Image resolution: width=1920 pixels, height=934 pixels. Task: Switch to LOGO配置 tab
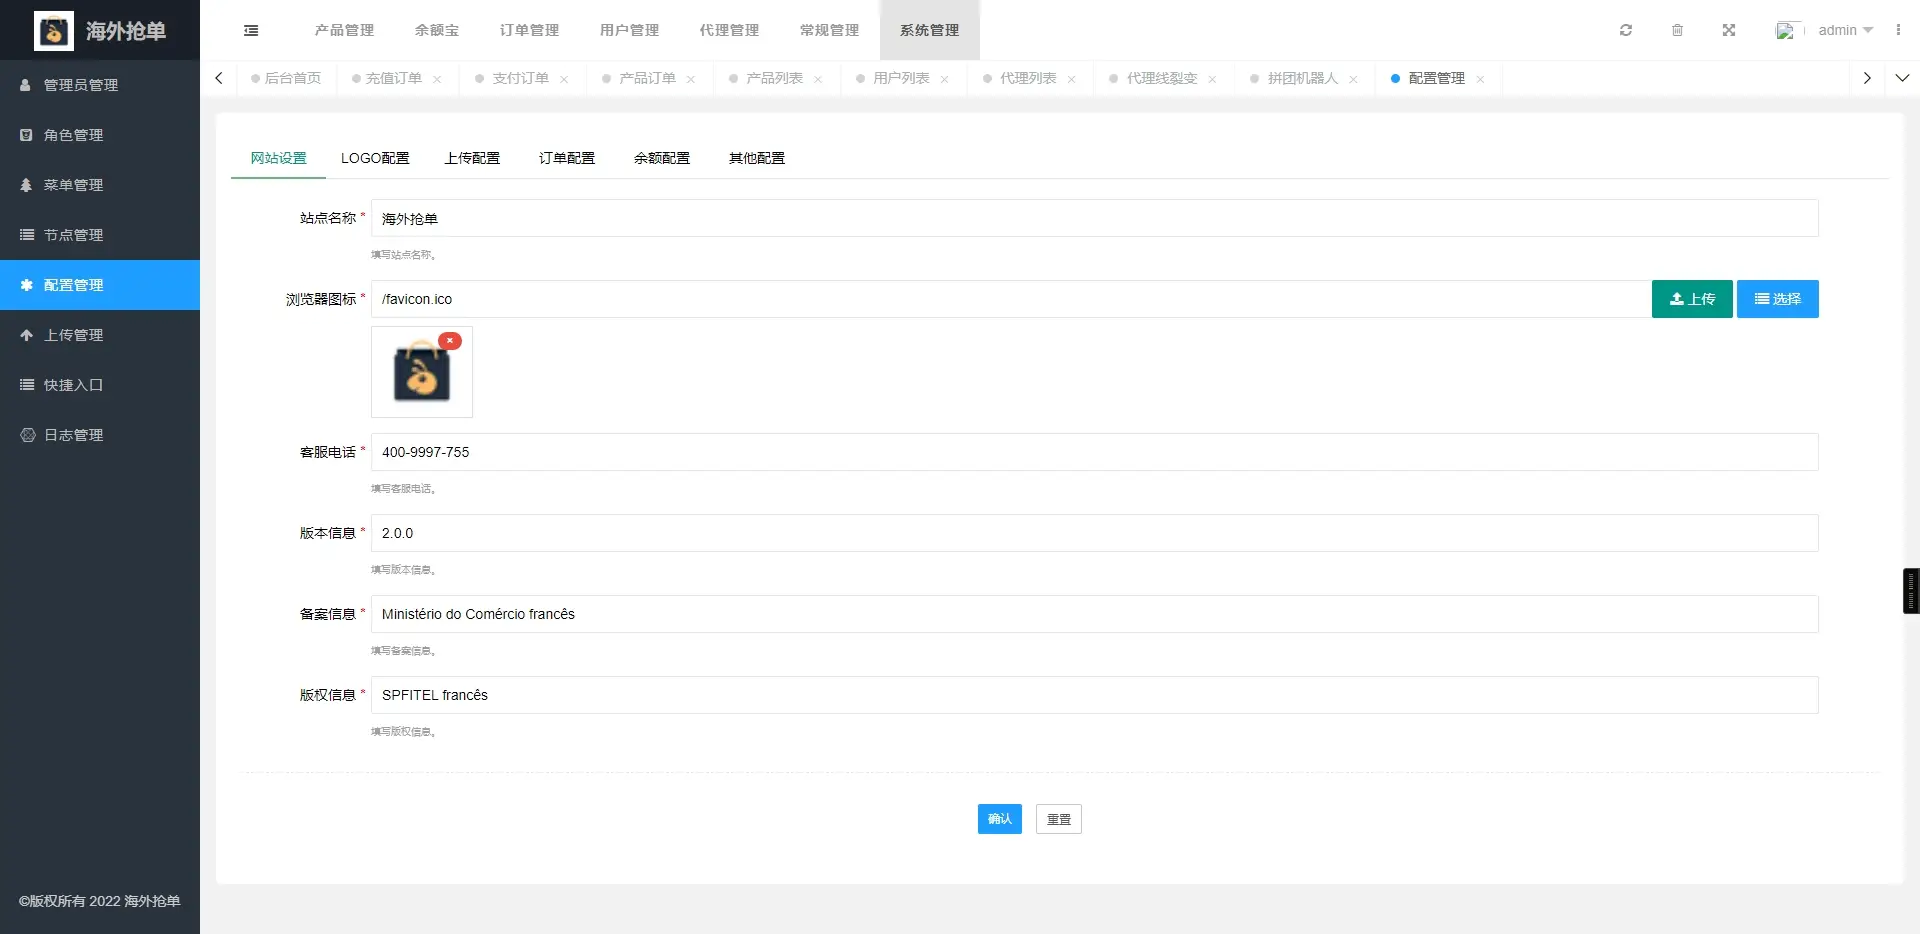click(x=375, y=158)
